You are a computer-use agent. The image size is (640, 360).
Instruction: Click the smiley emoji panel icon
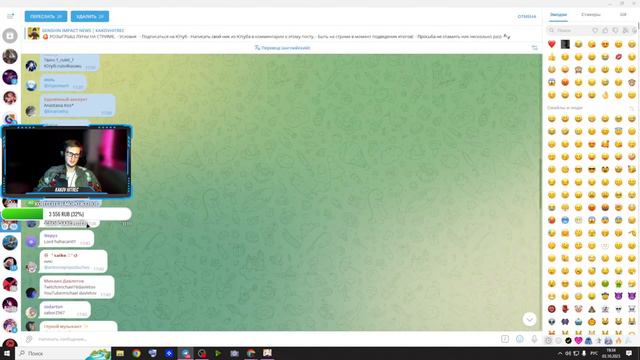coord(520,339)
